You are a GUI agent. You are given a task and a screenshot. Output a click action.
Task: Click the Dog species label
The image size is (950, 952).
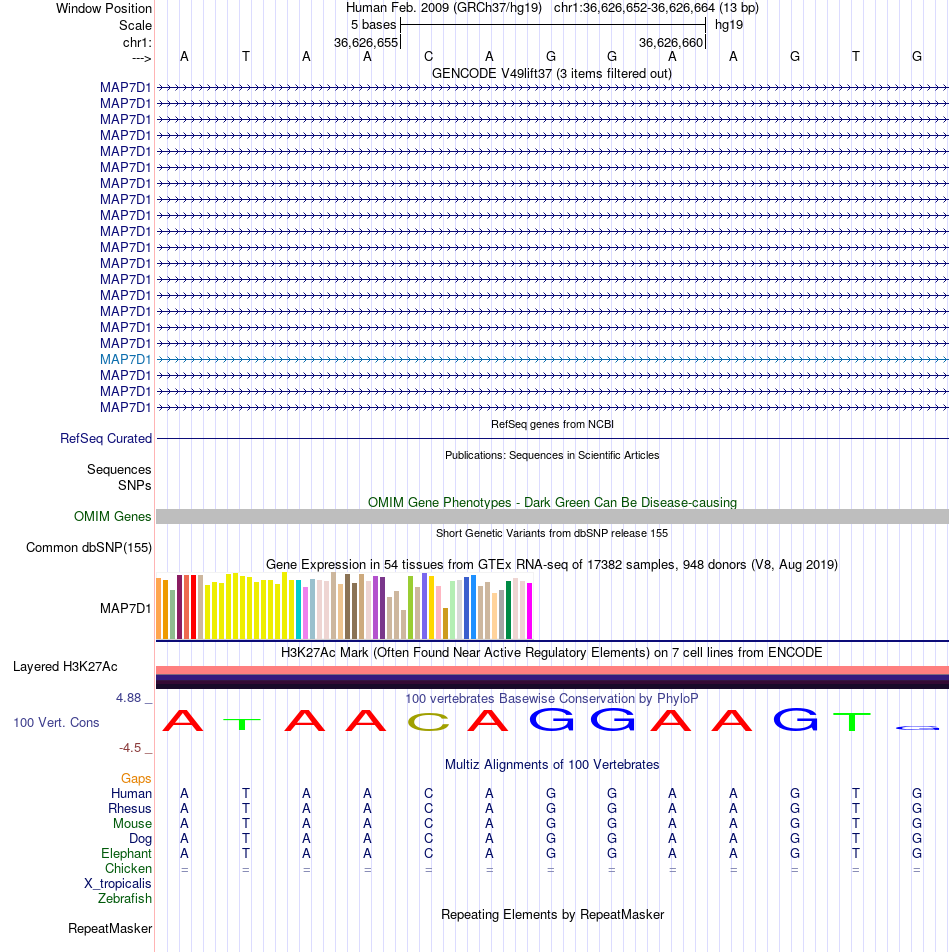pyautogui.click(x=140, y=838)
